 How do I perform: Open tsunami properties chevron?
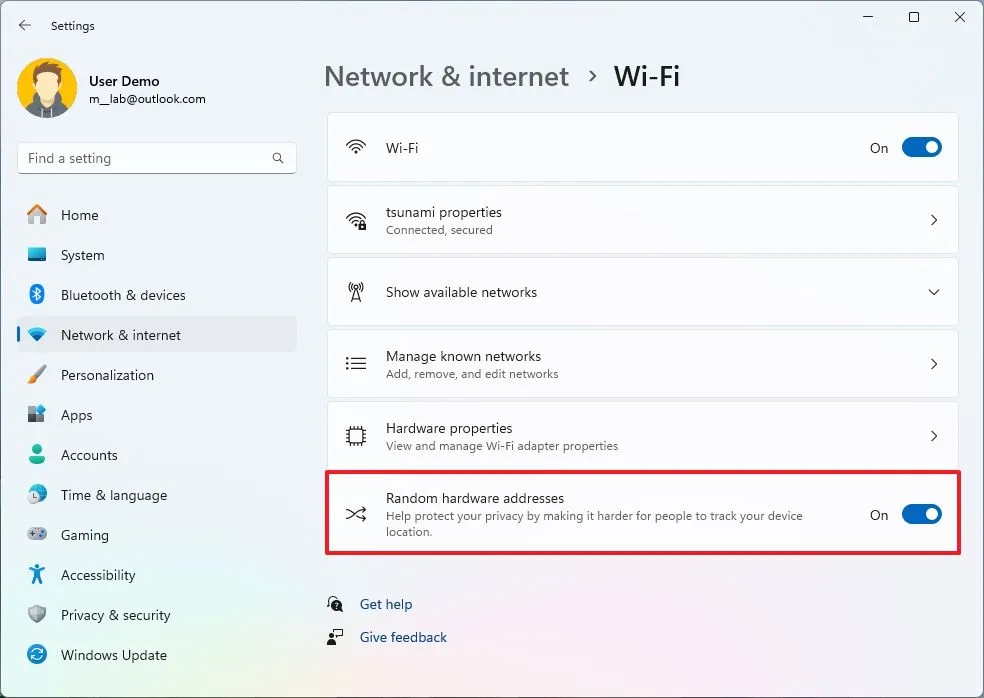(934, 220)
